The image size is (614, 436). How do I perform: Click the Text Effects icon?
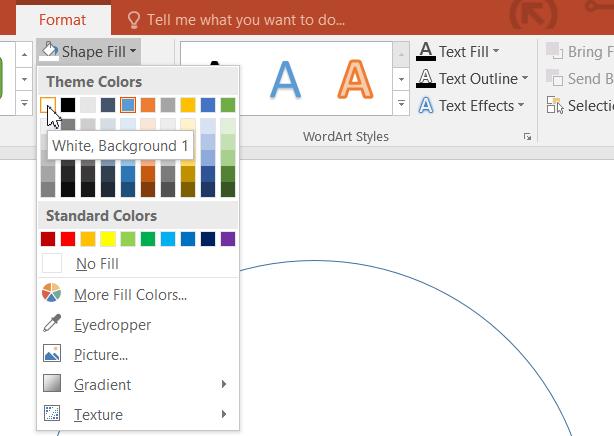click(x=426, y=104)
